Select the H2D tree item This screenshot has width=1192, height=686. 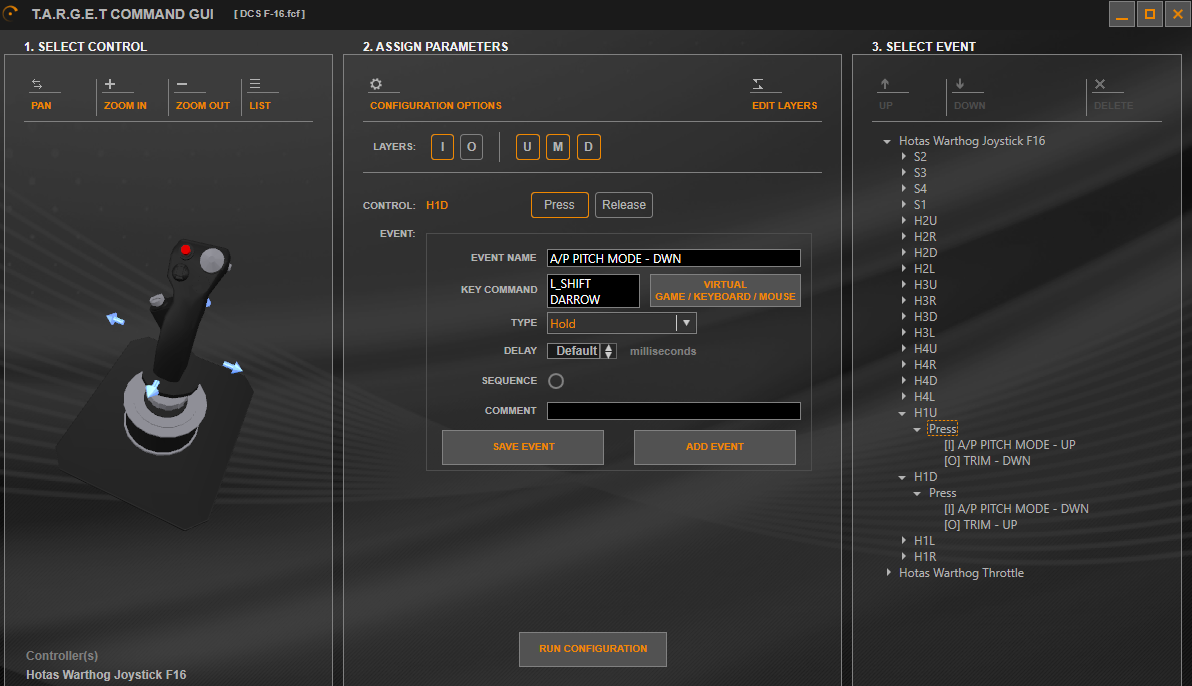pyautogui.click(x=925, y=252)
